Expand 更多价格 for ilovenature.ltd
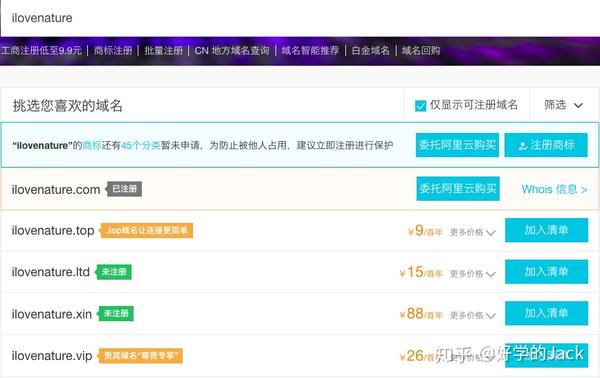This screenshot has width=600, height=378. pos(473,274)
